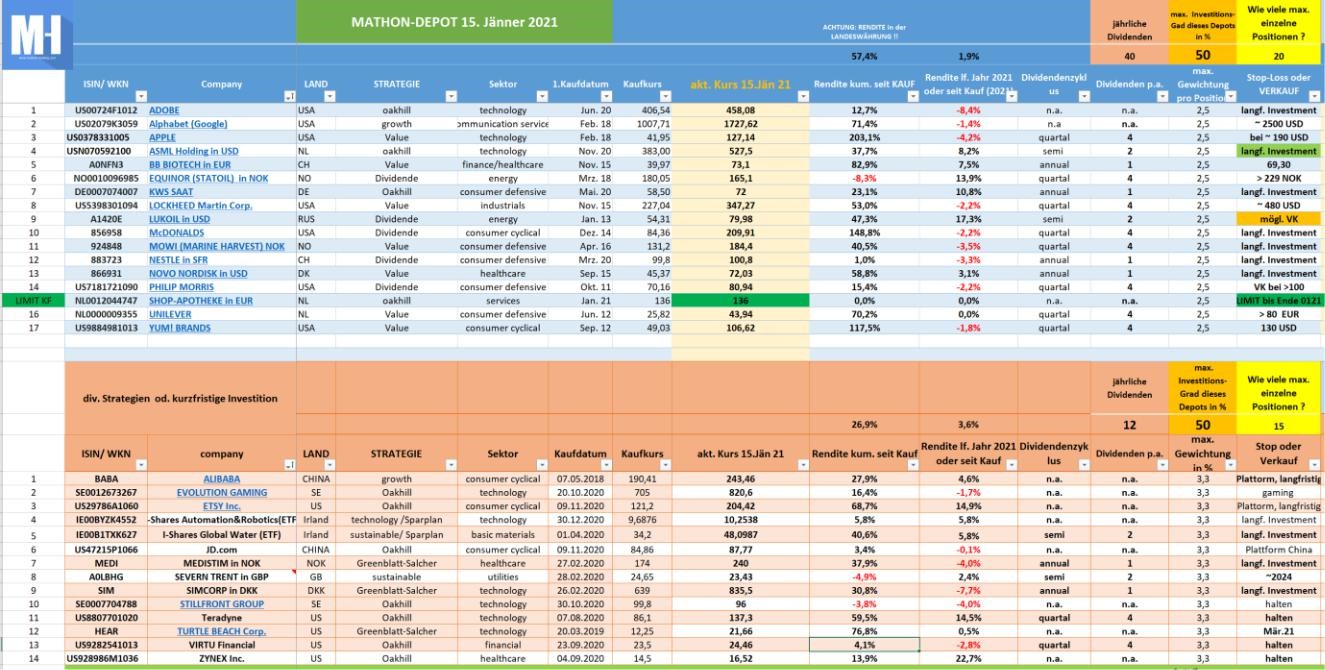Select the ISIN cell SE0012673267

[106, 492]
